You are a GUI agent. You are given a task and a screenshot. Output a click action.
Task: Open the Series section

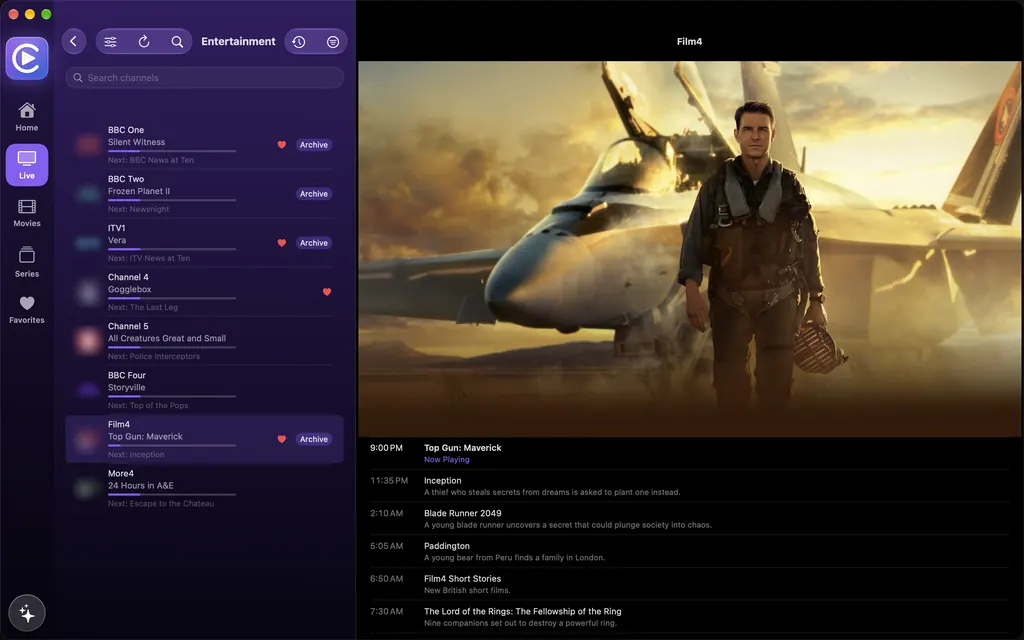coord(27,262)
